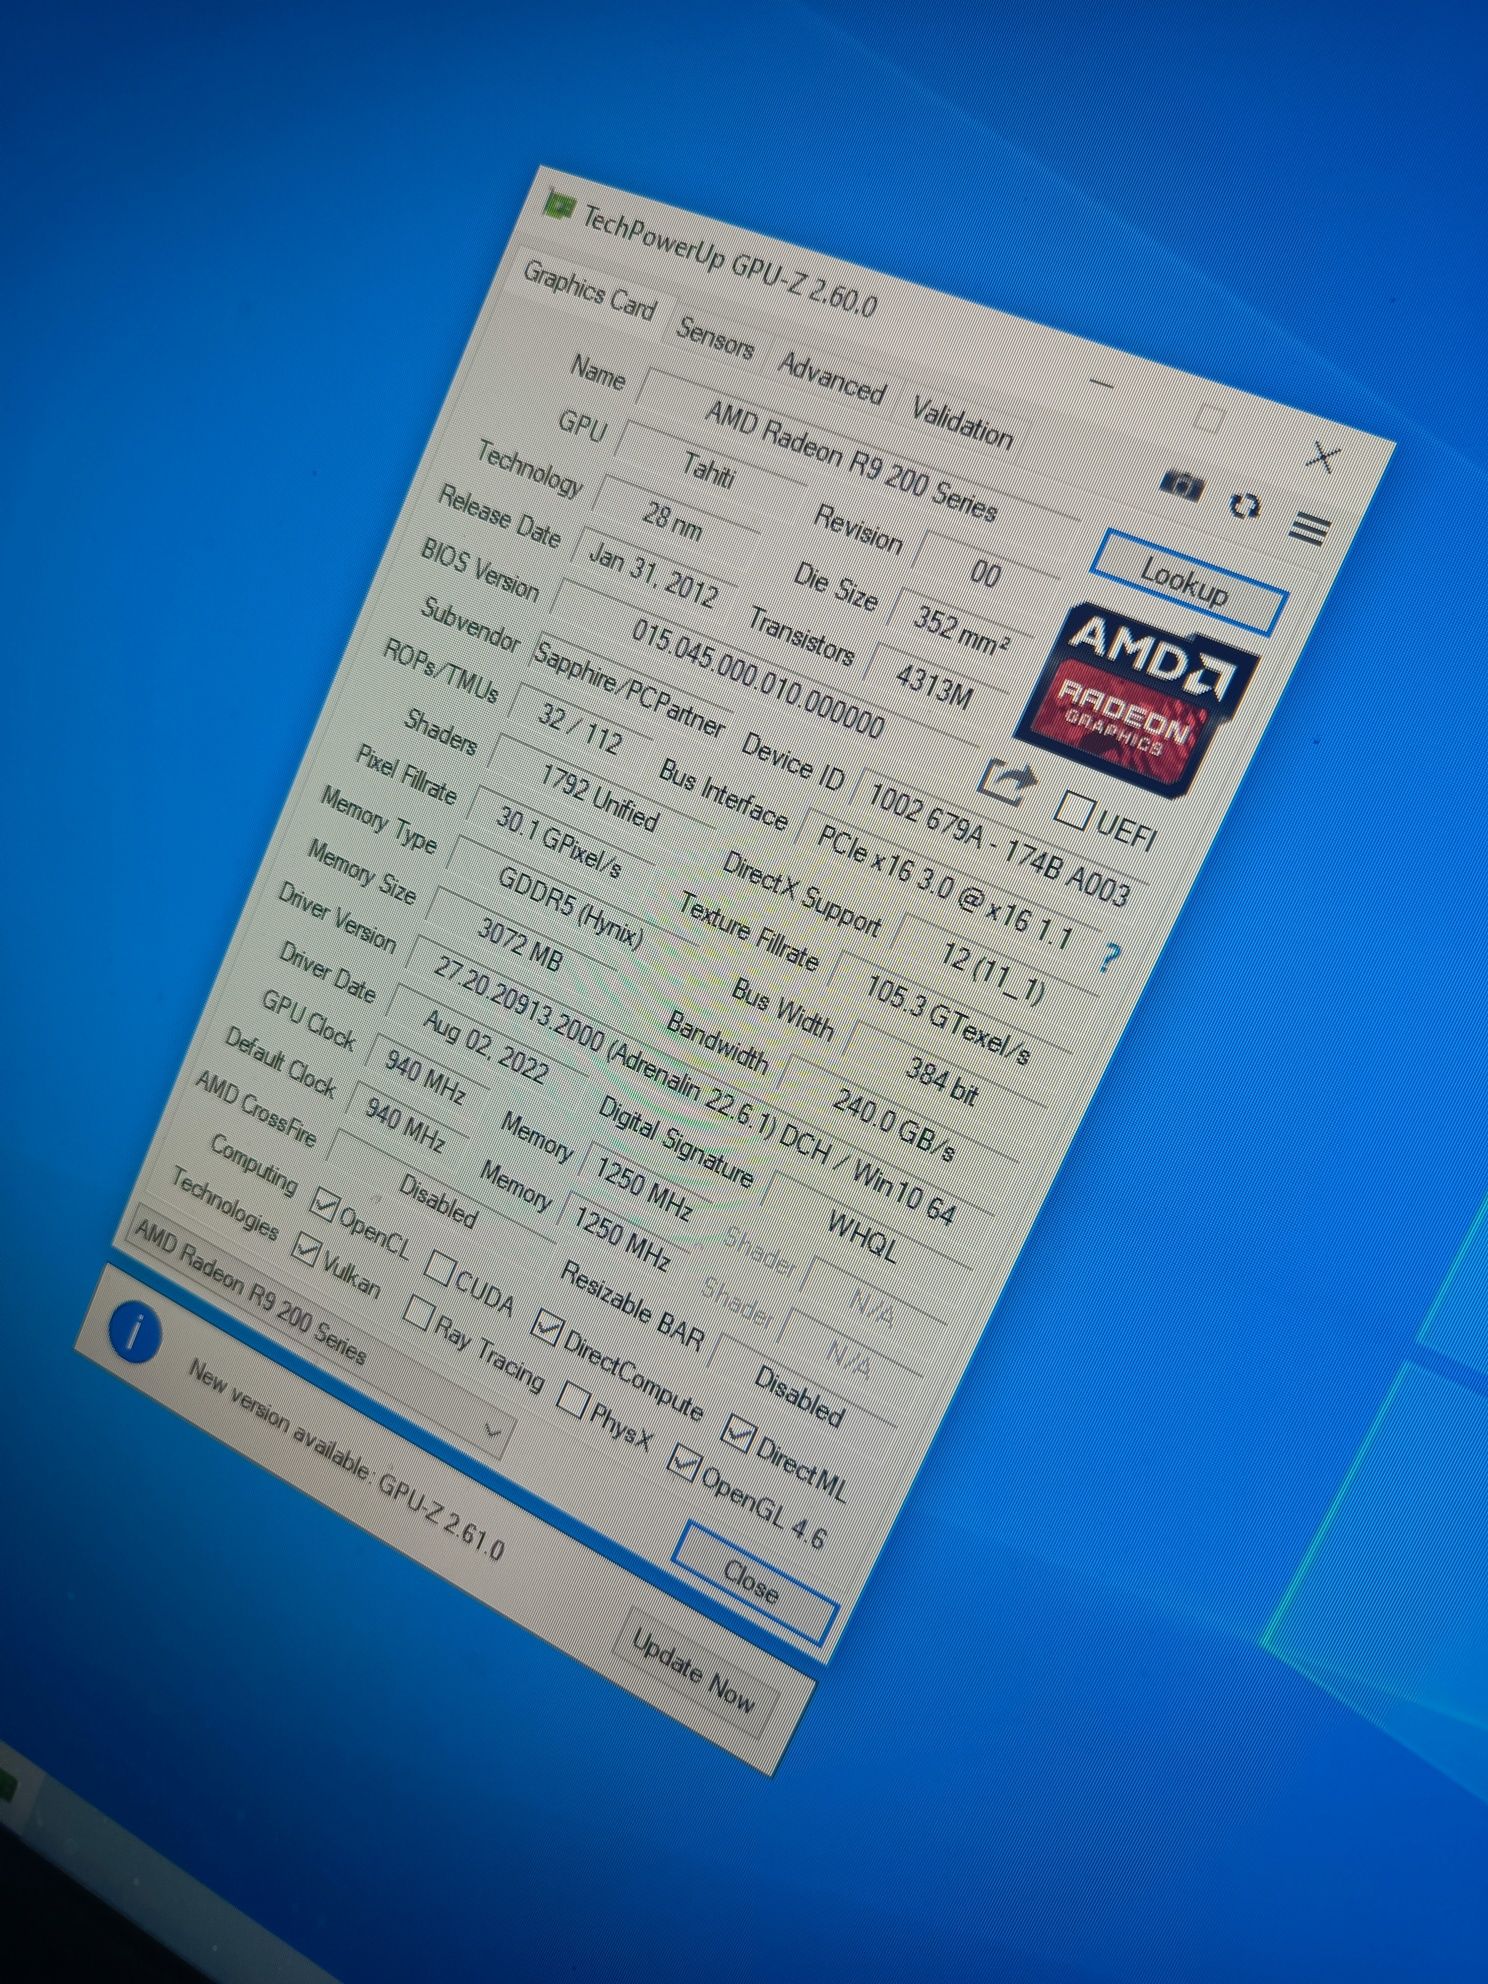Minimize the GPU-Z window
The height and width of the screenshot is (1984, 1488).
coord(1101,382)
